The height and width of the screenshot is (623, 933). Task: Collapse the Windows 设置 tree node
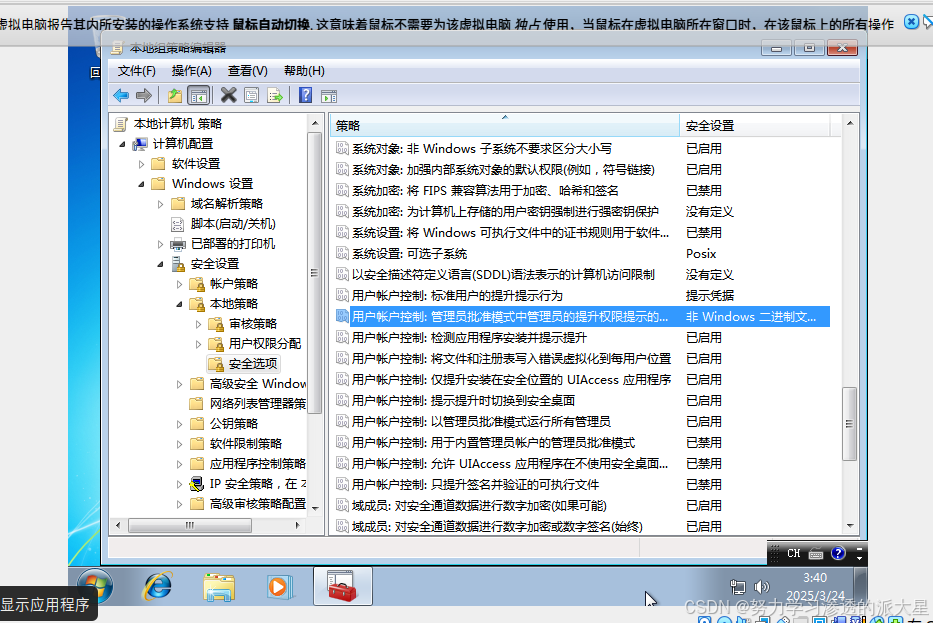tap(142, 184)
